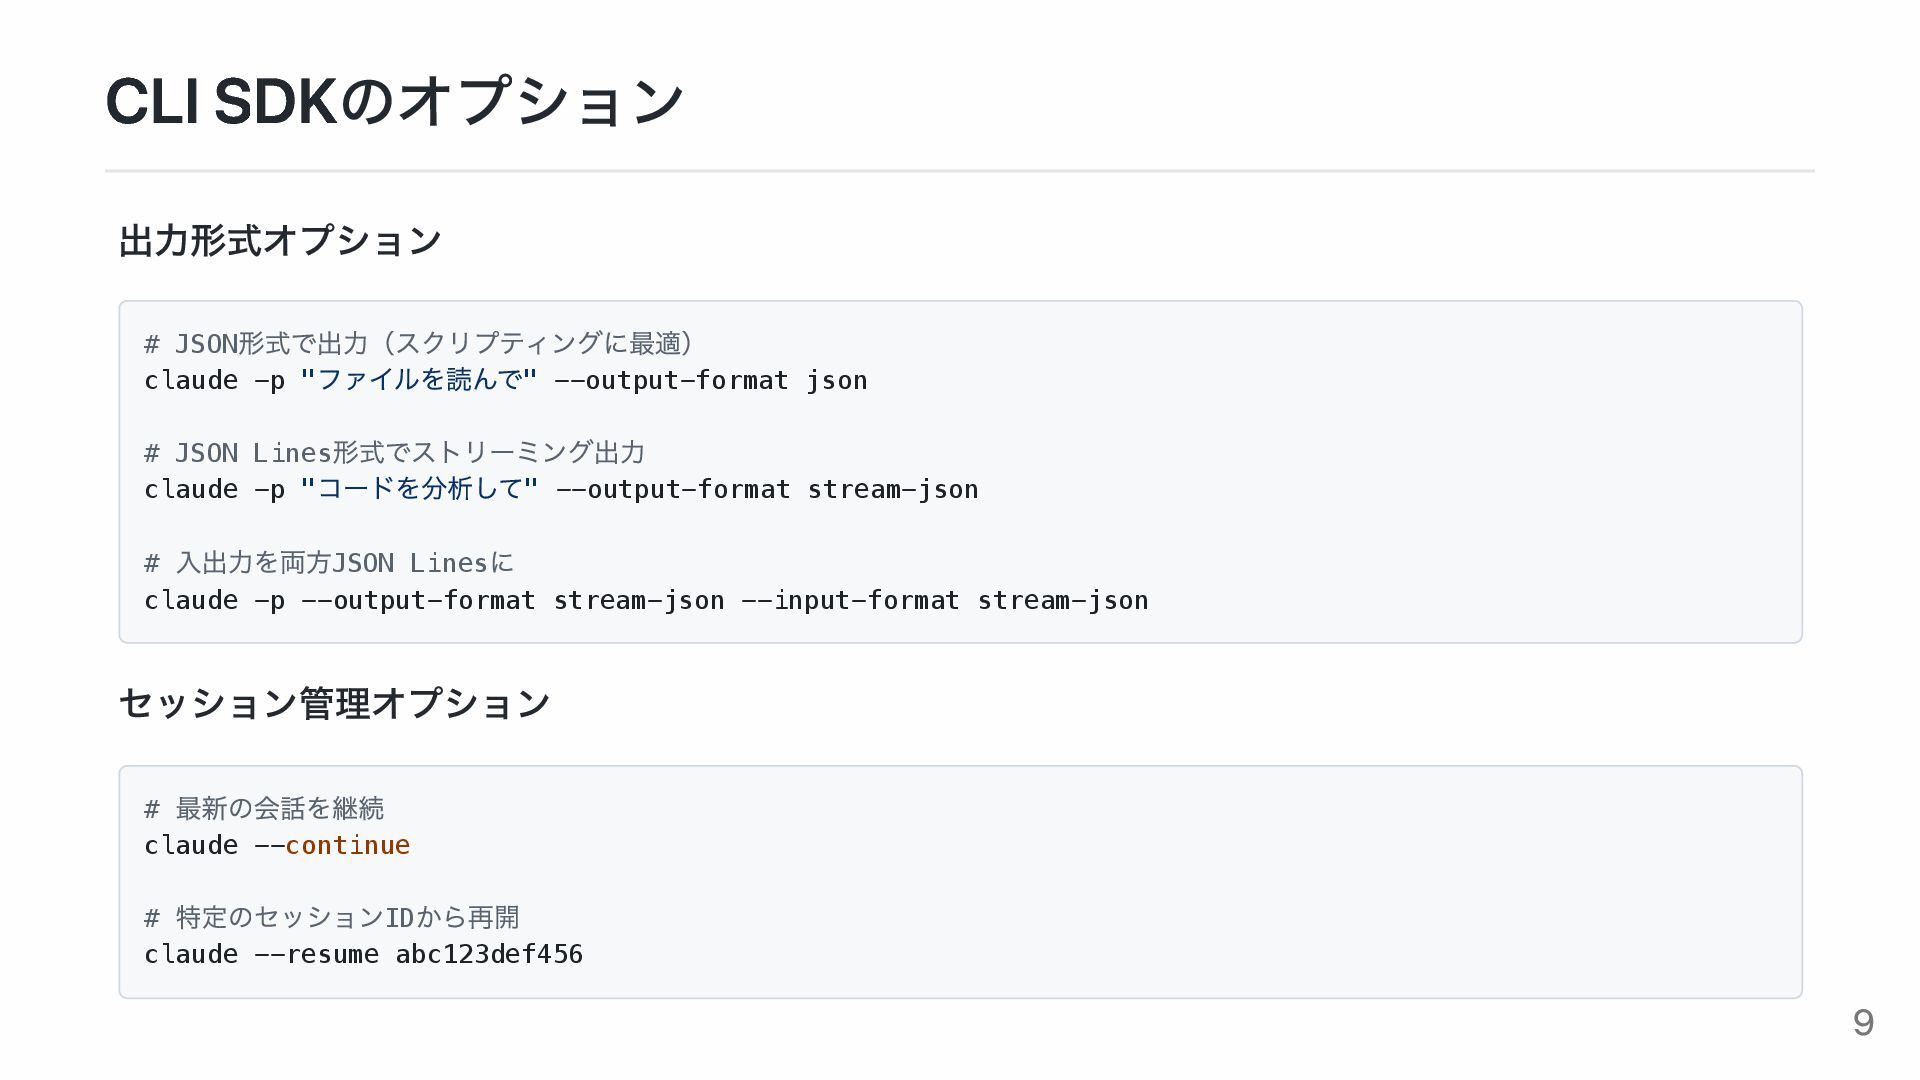1920x1080 pixels.
Task: Click the comment '# 入出力を両方JSON Linesに'
Action: tap(329, 563)
